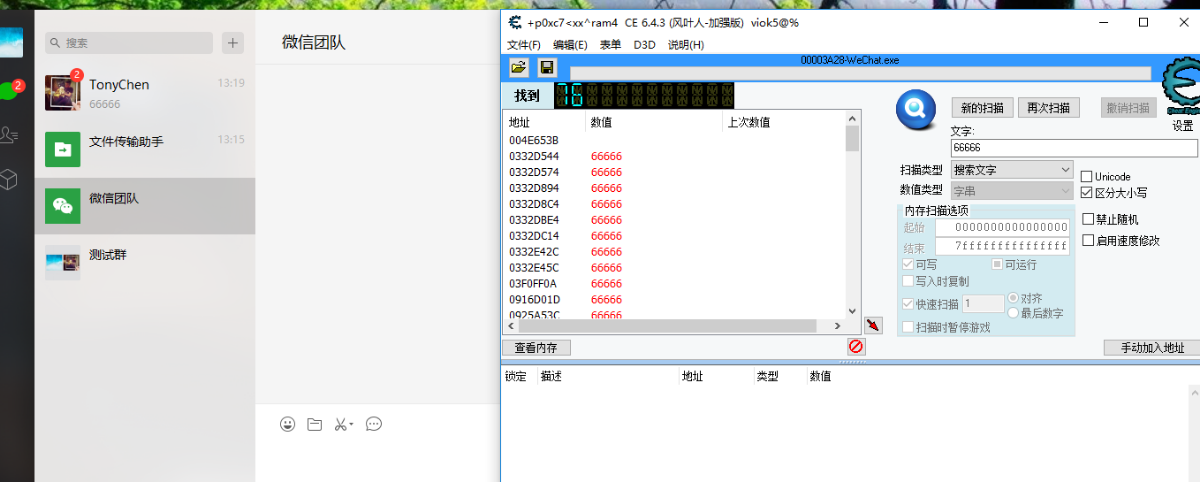1200x482 pixels.
Task: Open the WeChat favorites cube icon
Action: click(x=9, y=179)
